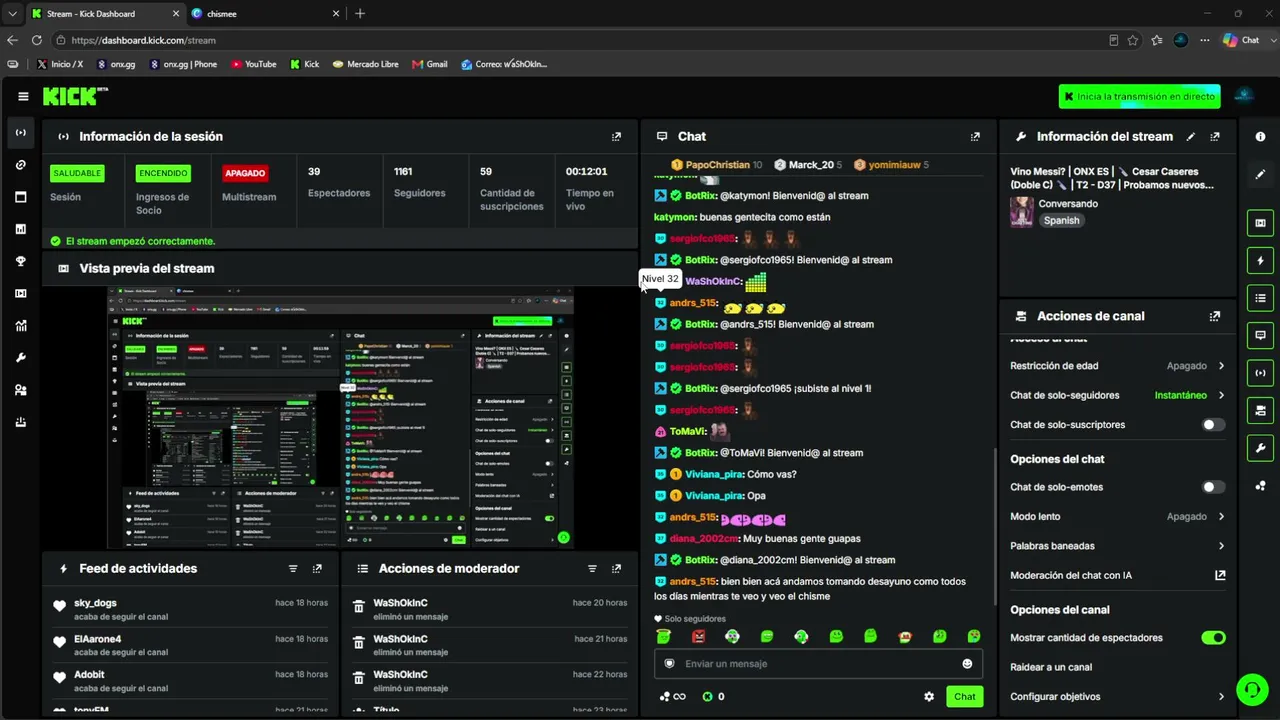
Task: Send message with the green Chat button
Action: point(964,696)
